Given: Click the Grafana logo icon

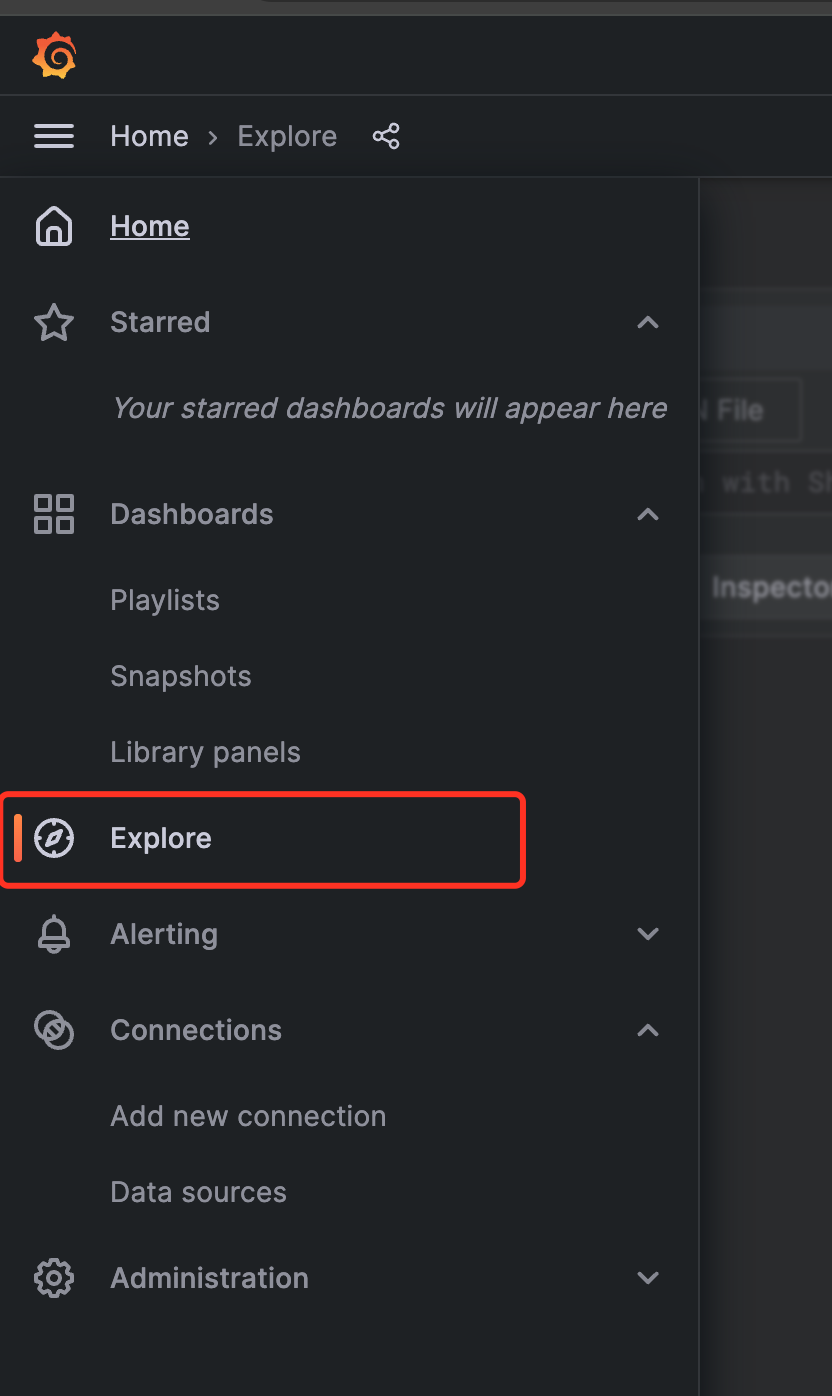Looking at the screenshot, I should click(54, 56).
